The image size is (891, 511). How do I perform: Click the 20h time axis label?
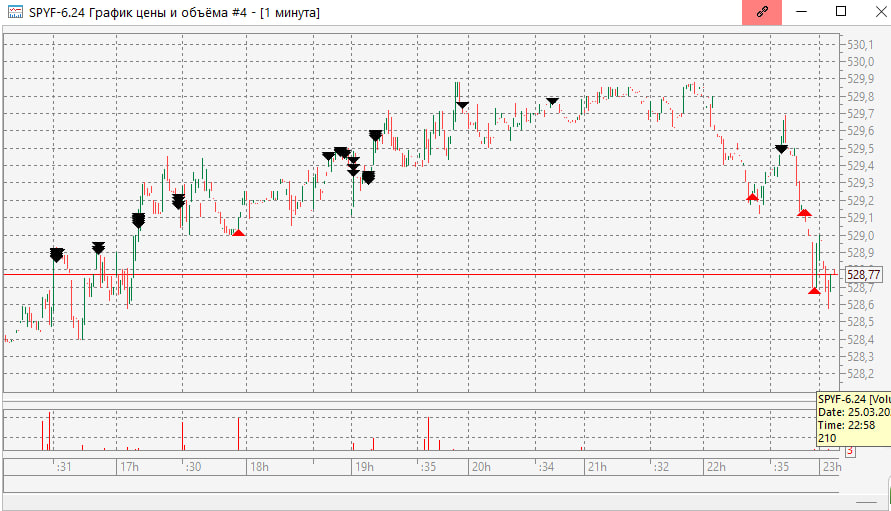pos(481,467)
